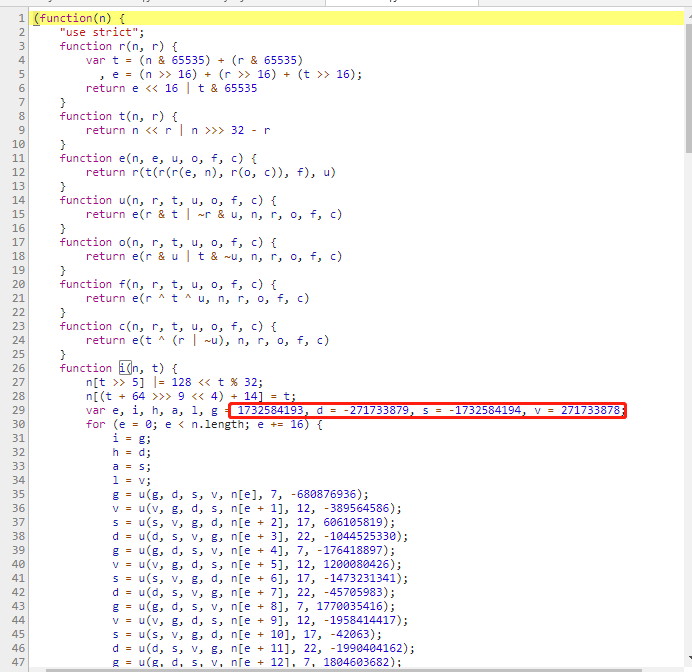Click the line containing -42063
This screenshot has height=672, width=692.
[x=247, y=634]
